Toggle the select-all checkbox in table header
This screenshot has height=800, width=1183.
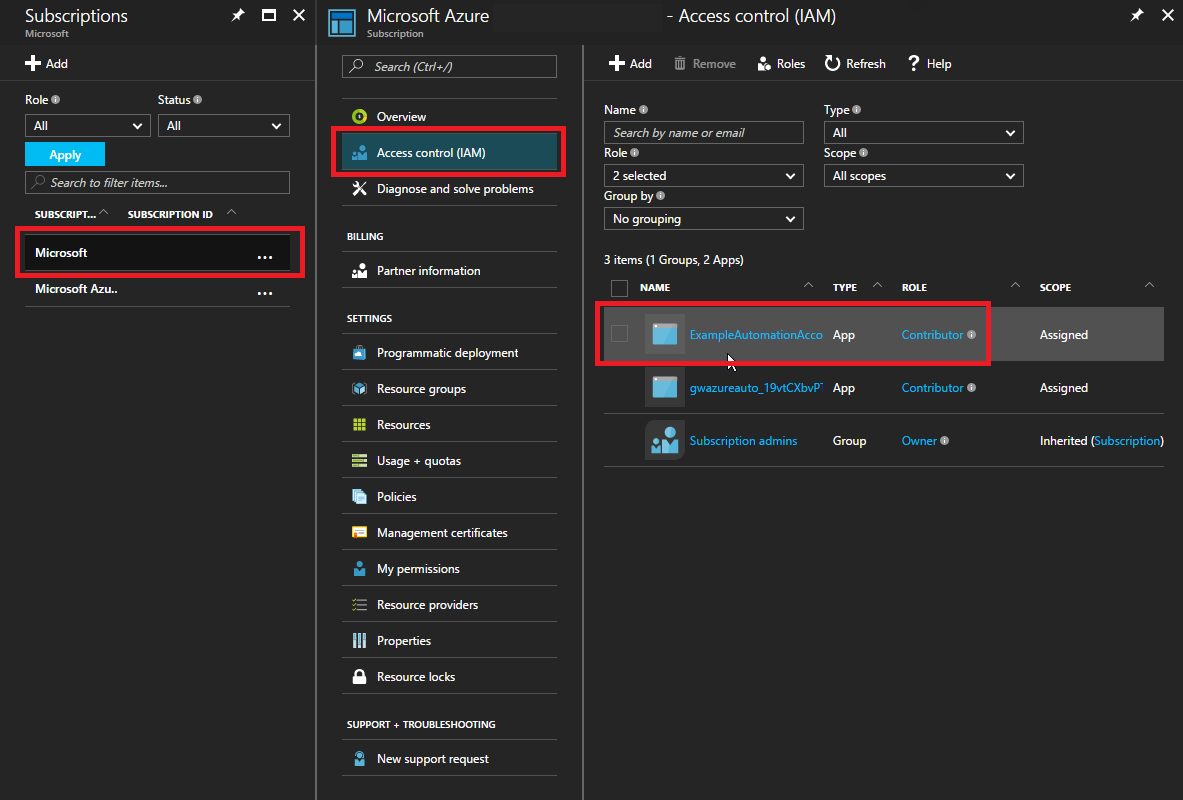[620, 288]
